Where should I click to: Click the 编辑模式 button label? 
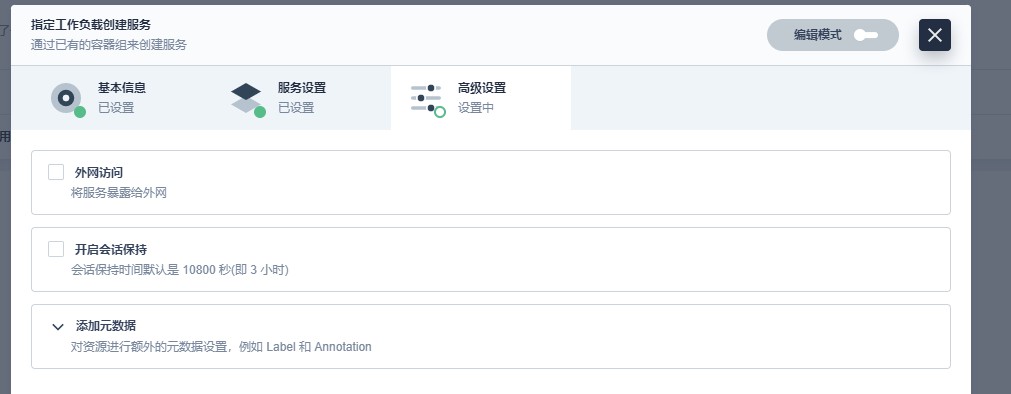point(818,35)
